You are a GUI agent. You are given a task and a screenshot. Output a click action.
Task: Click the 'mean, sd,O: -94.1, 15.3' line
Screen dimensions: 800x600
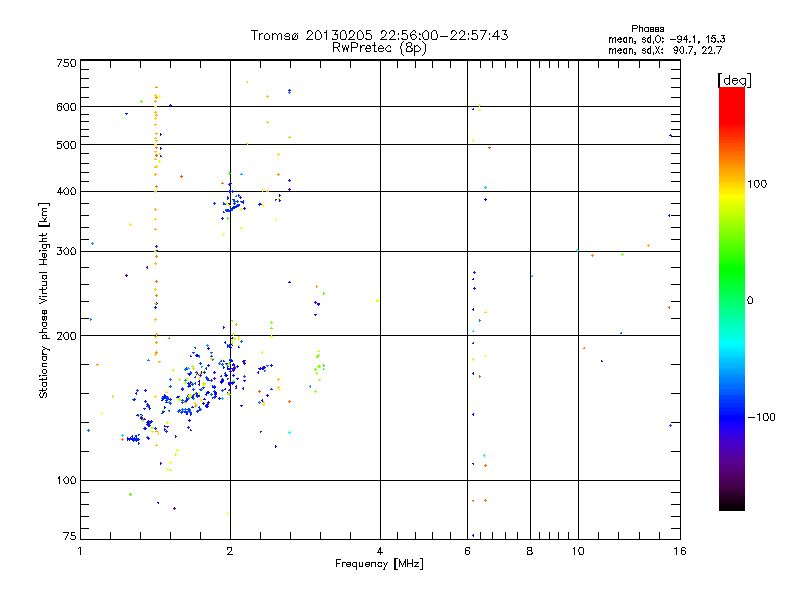[x=666, y=39]
